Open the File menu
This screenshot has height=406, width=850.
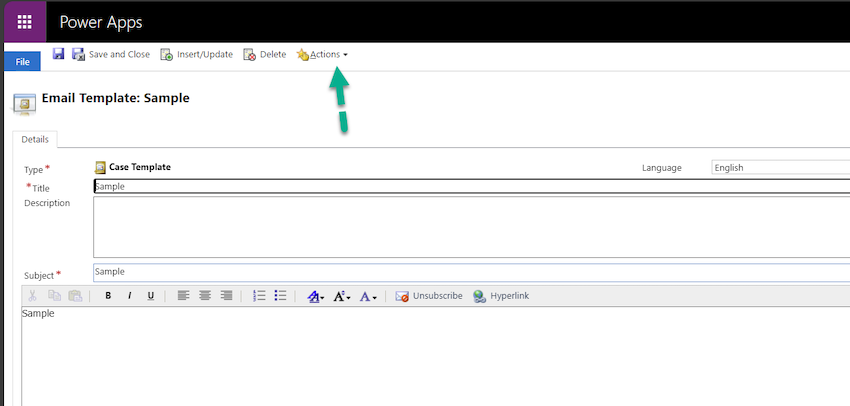click(x=22, y=62)
